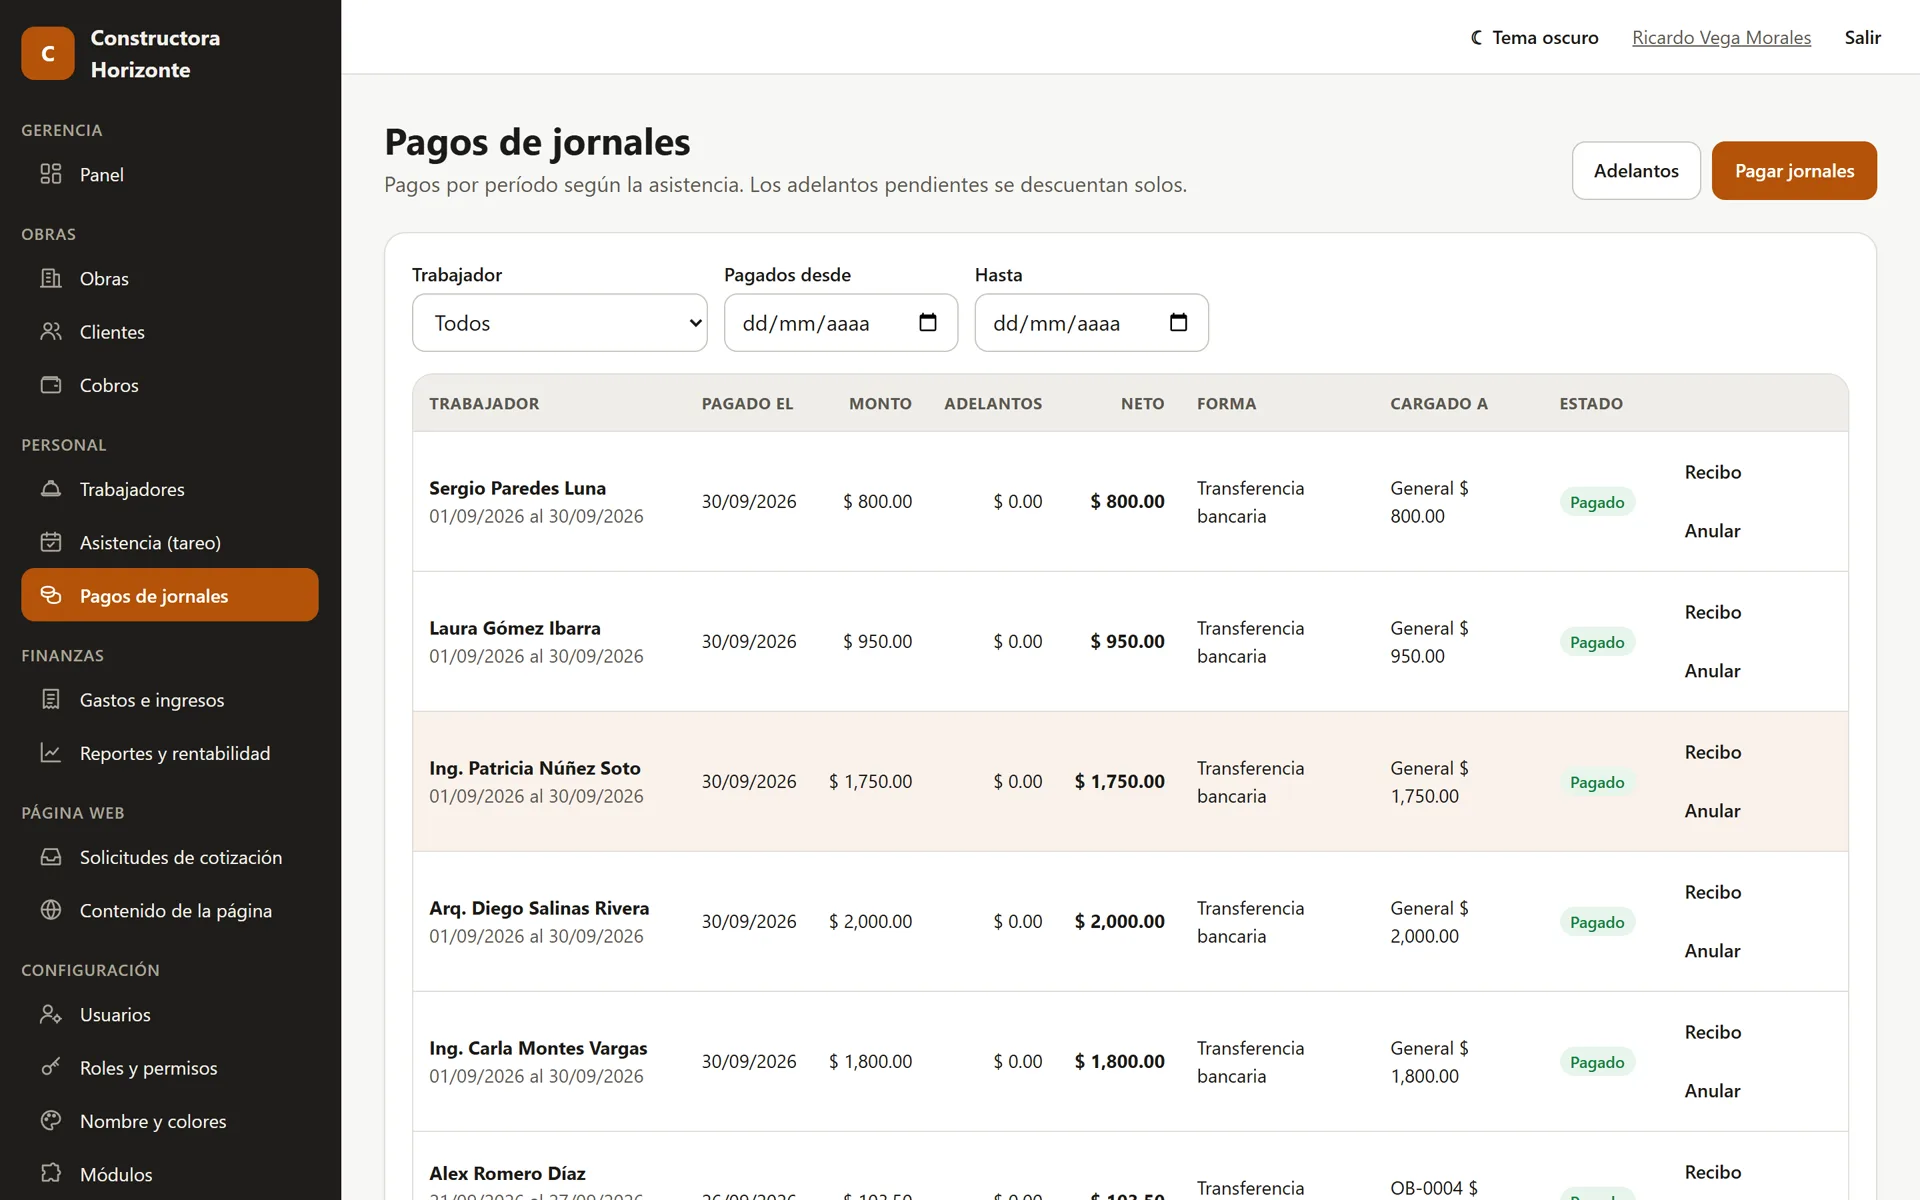Click the Nombre y colores palette icon

click(51, 1121)
